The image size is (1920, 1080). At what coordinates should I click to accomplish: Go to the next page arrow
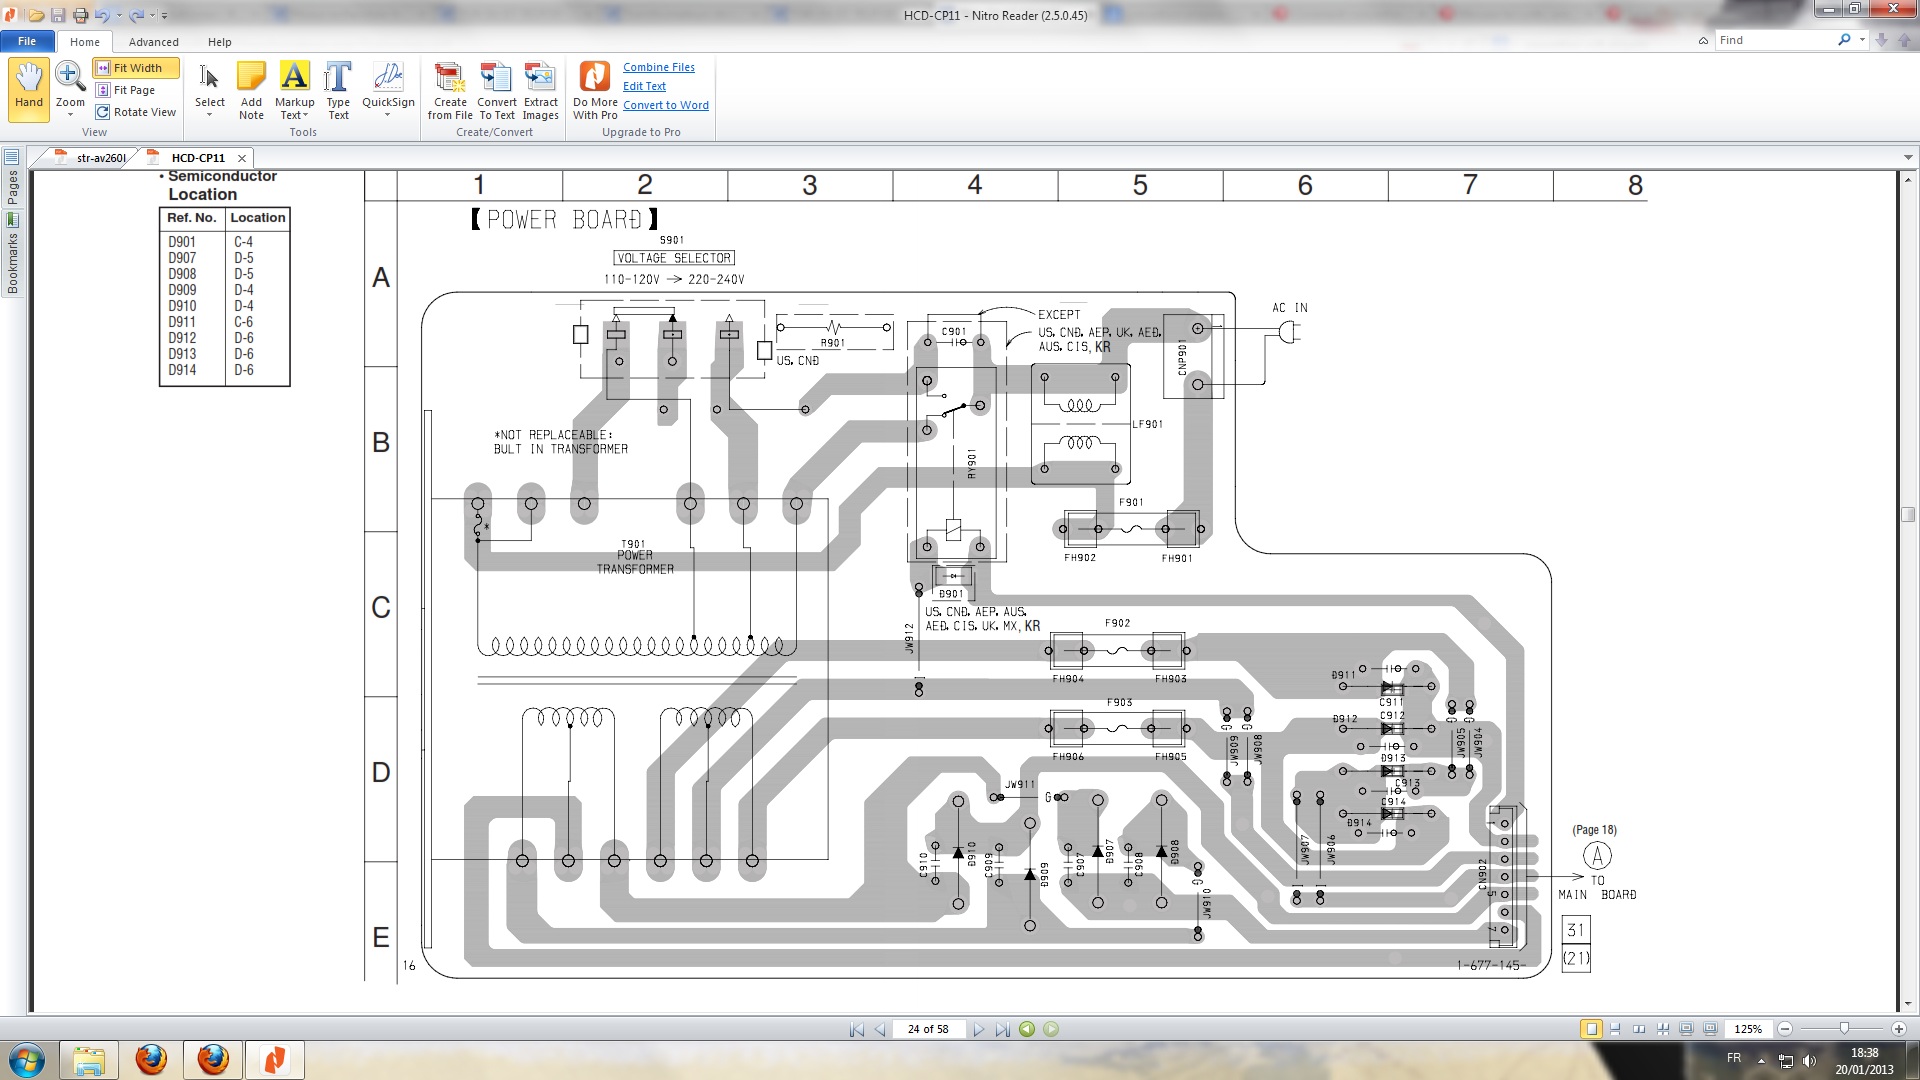tap(979, 1029)
